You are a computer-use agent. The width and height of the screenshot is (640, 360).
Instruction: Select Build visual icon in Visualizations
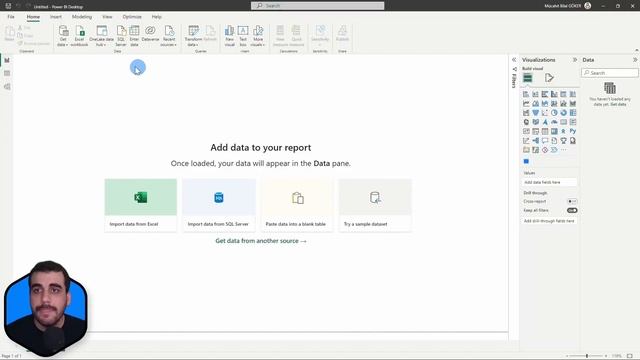point(528,78)
